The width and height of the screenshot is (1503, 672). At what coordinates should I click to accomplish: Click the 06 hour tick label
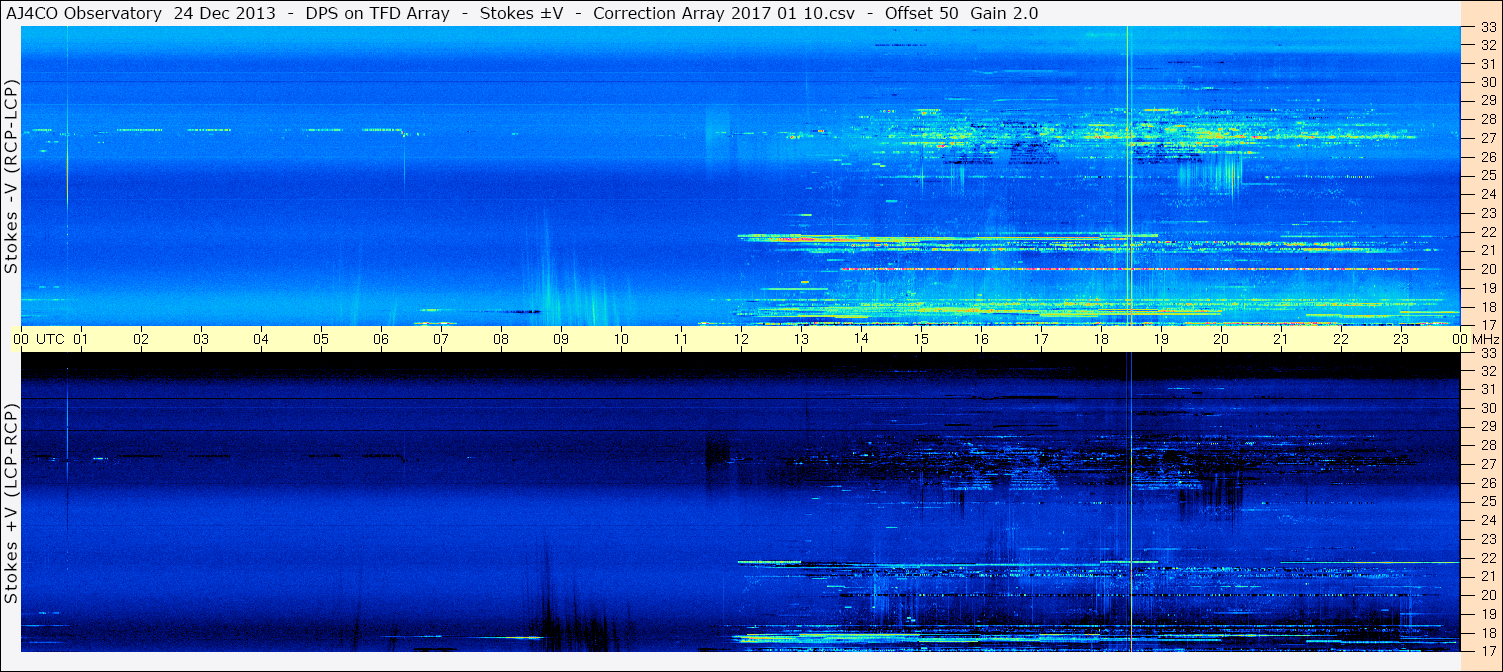(381, 339)
